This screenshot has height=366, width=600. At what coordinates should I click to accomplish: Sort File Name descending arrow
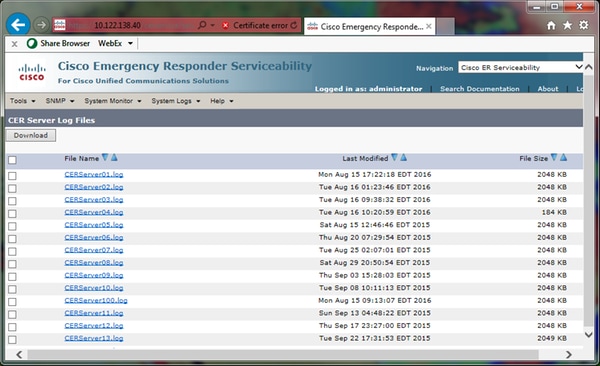(x=105, y=157)
